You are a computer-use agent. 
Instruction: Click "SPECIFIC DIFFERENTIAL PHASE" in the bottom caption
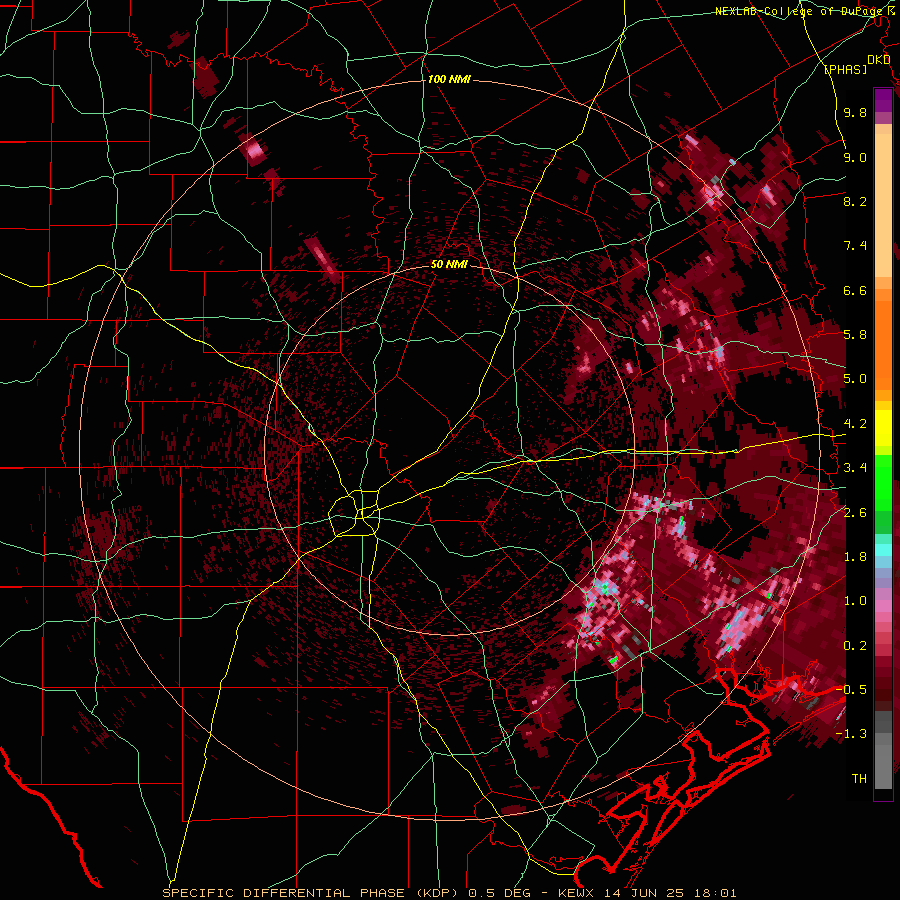click(x=284, y=893)
